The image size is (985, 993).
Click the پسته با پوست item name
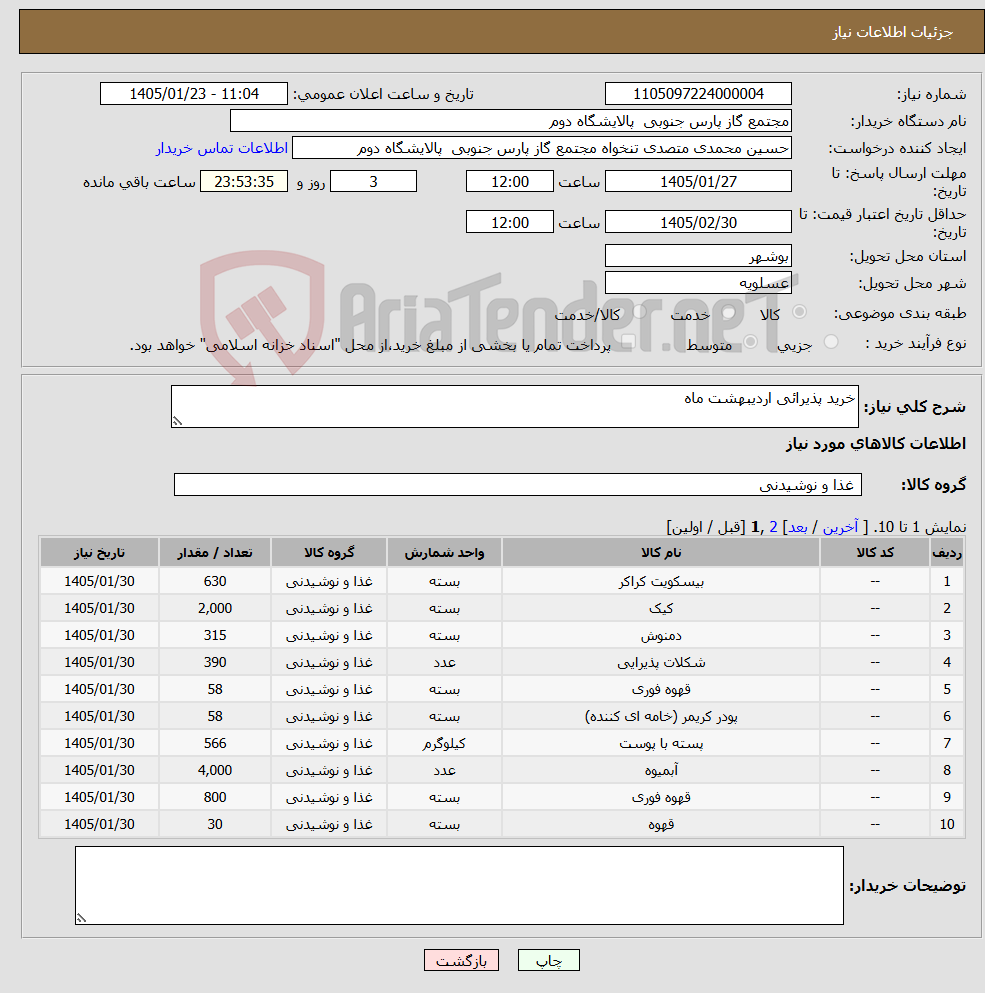pos(661,743)
